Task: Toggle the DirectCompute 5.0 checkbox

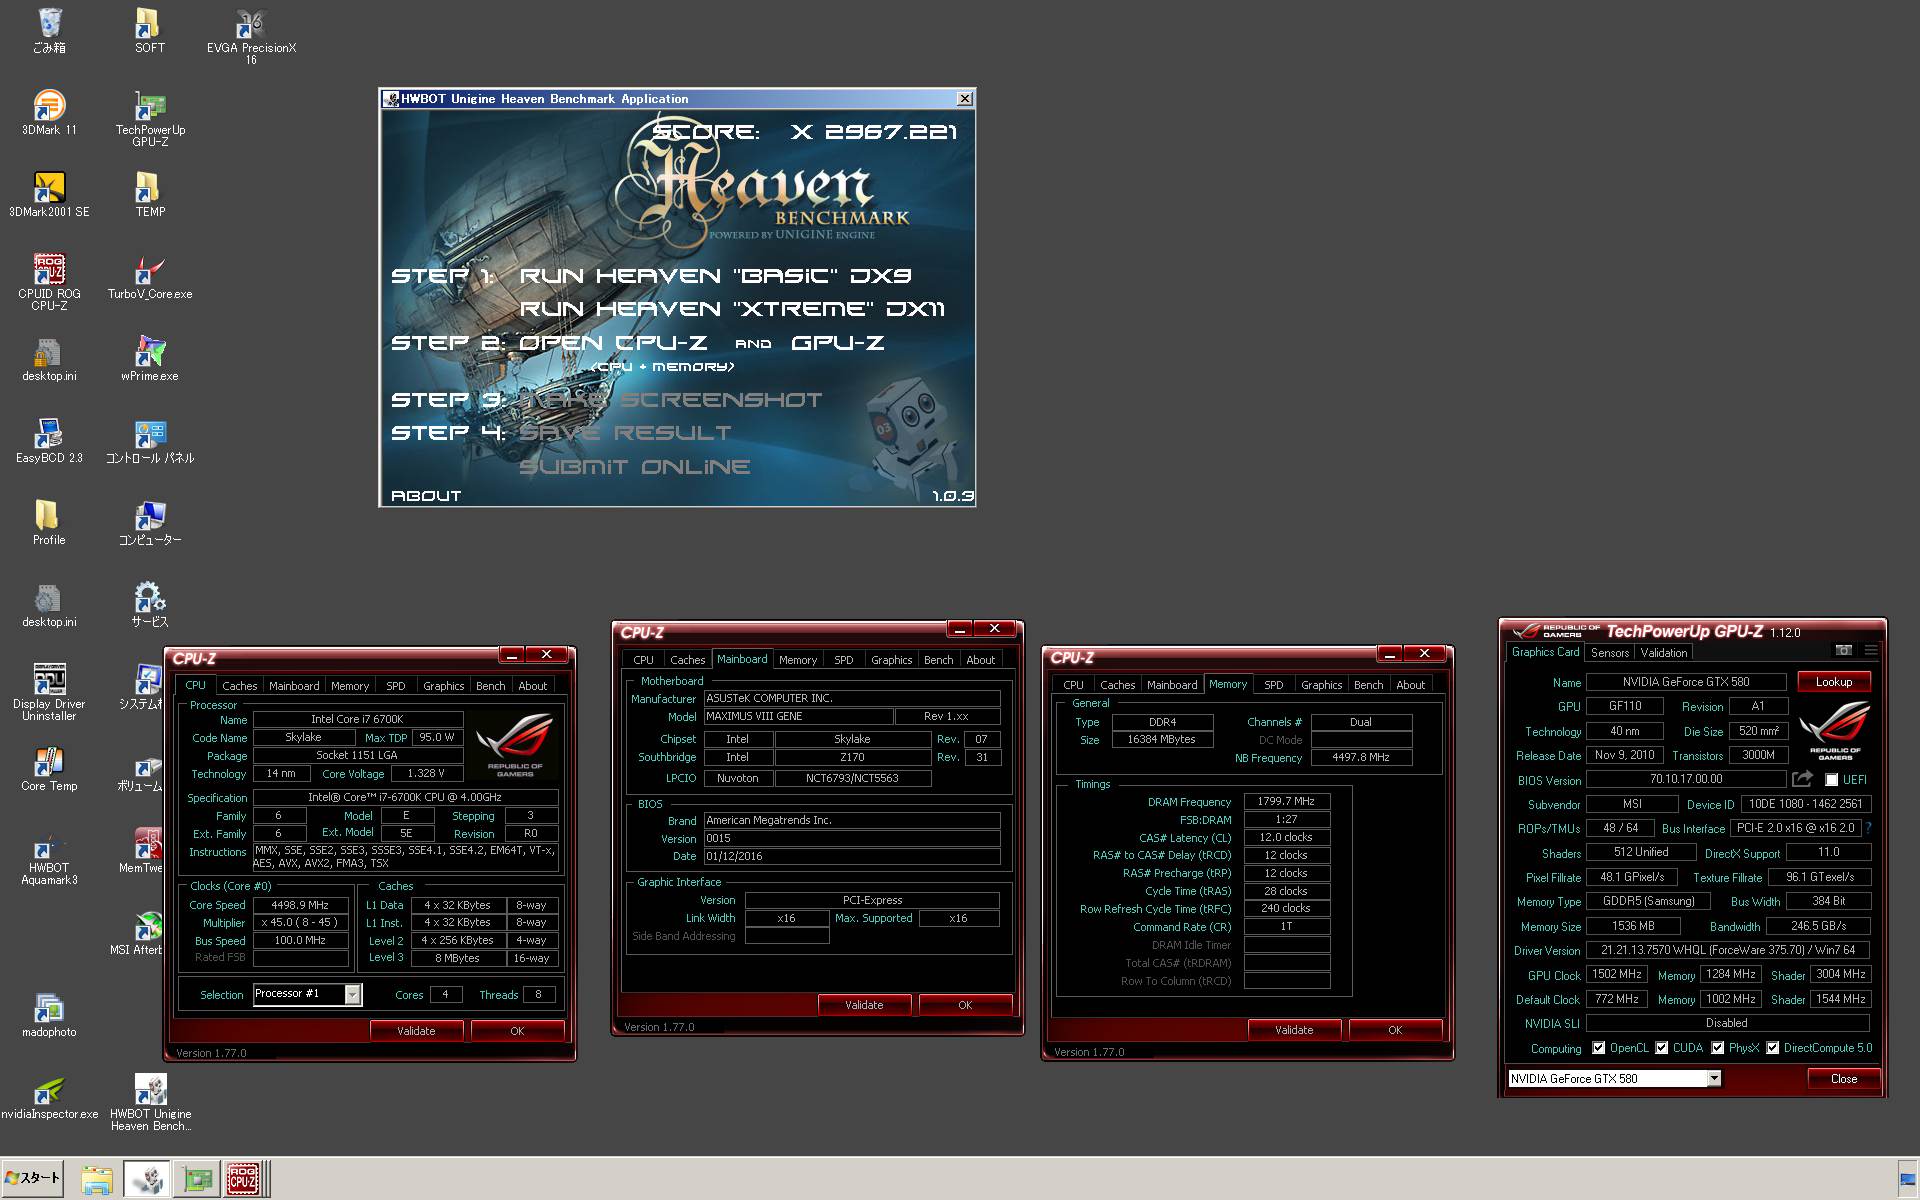Action: click(x=1773, y=1048)
